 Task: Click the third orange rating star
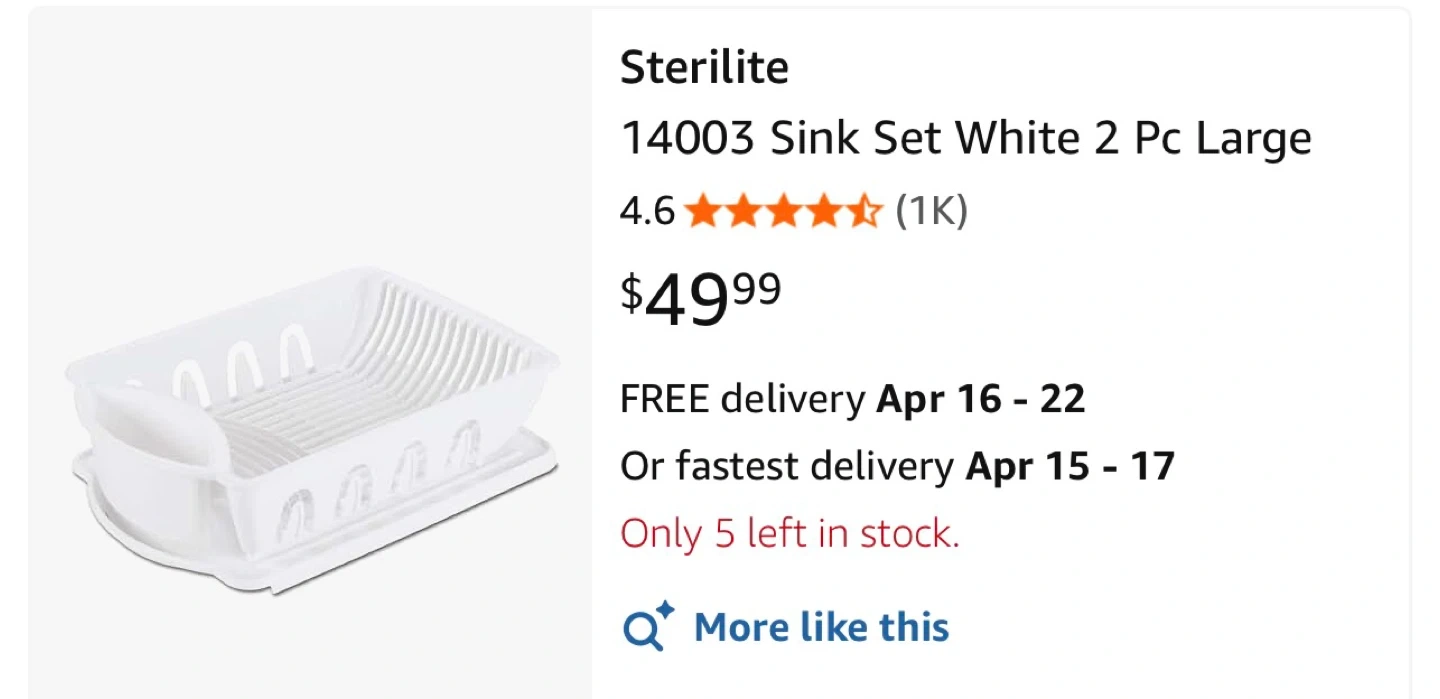(784, 212)
